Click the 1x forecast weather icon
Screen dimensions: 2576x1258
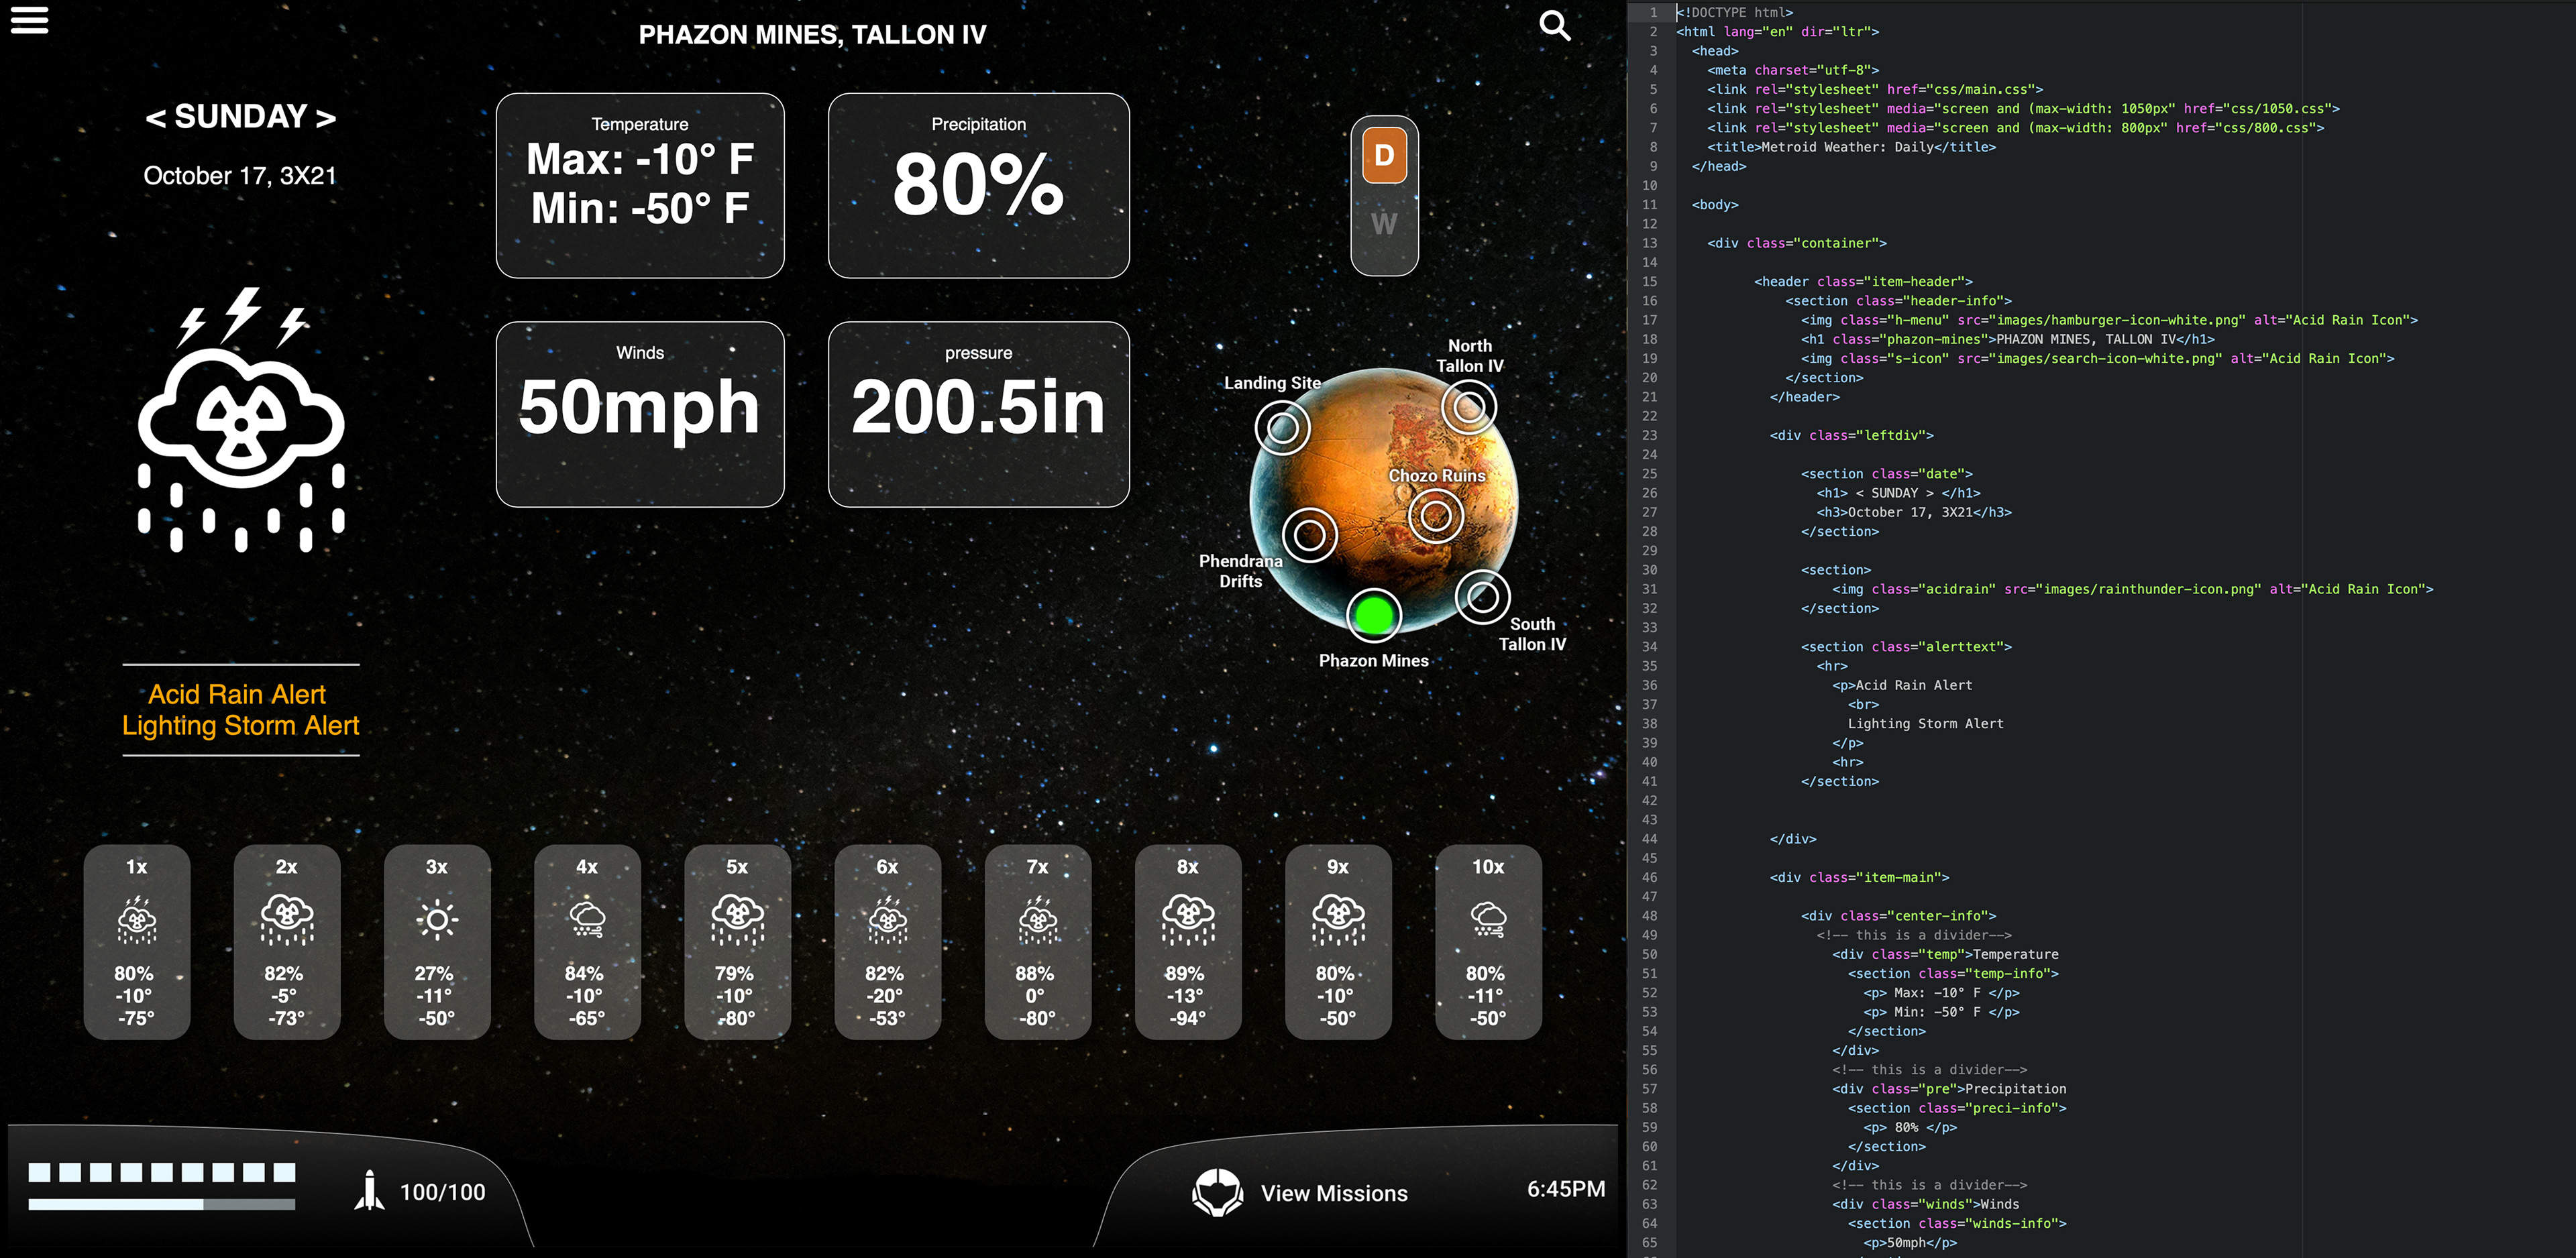point(137,920)
